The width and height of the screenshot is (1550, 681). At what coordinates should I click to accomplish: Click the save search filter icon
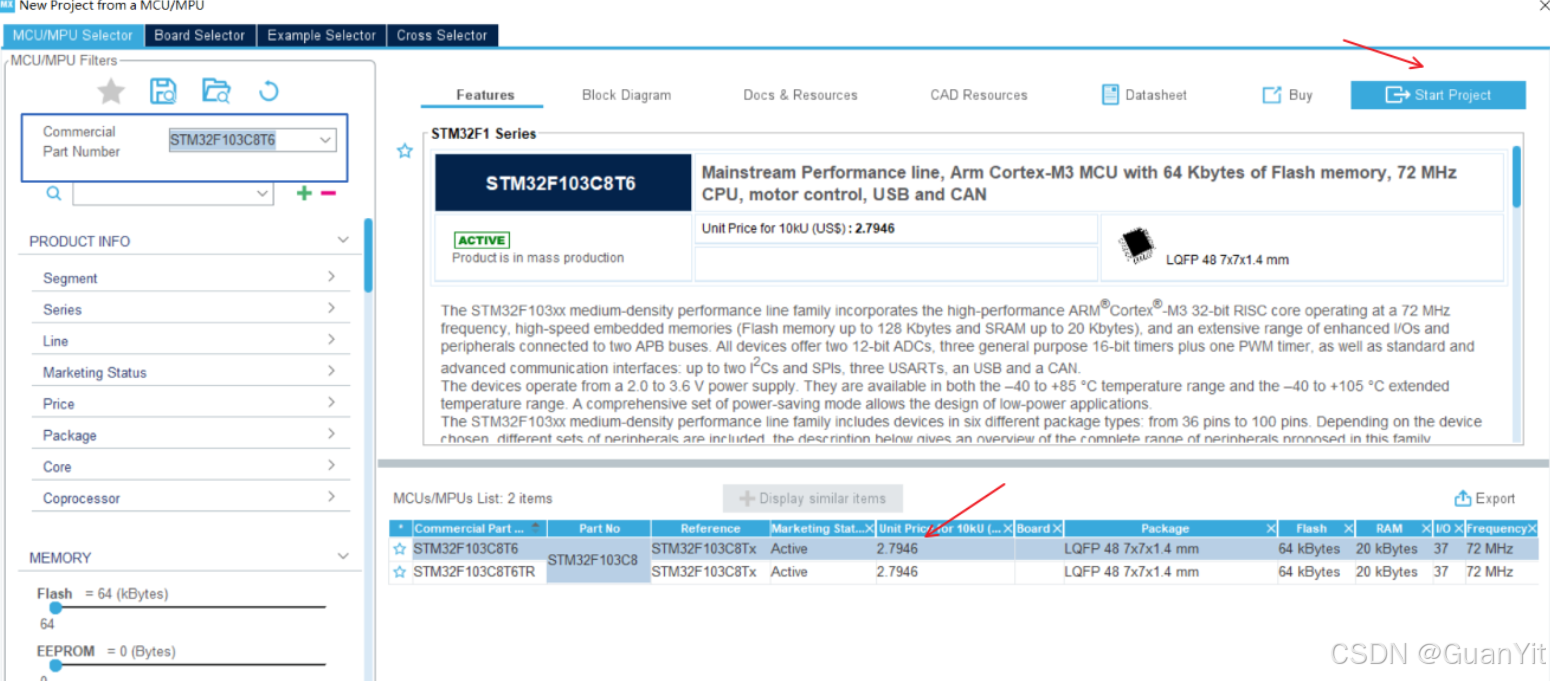tap(163, 92)
